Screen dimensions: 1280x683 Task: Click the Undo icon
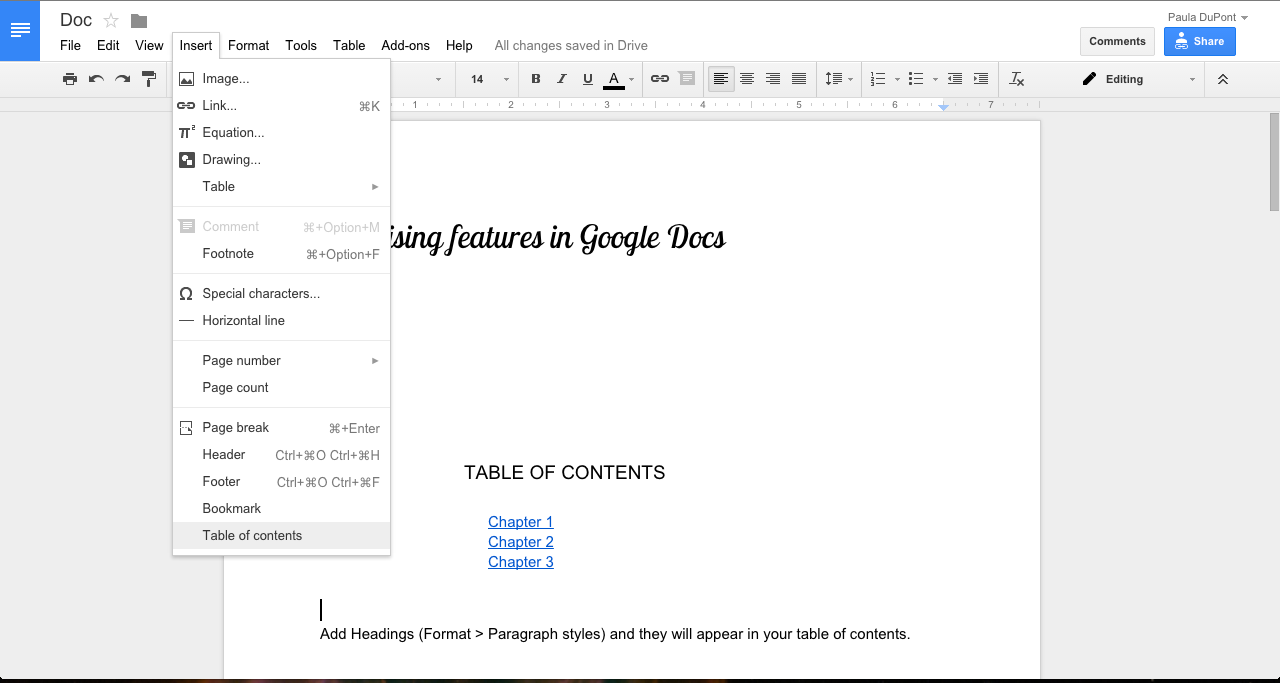95,79
